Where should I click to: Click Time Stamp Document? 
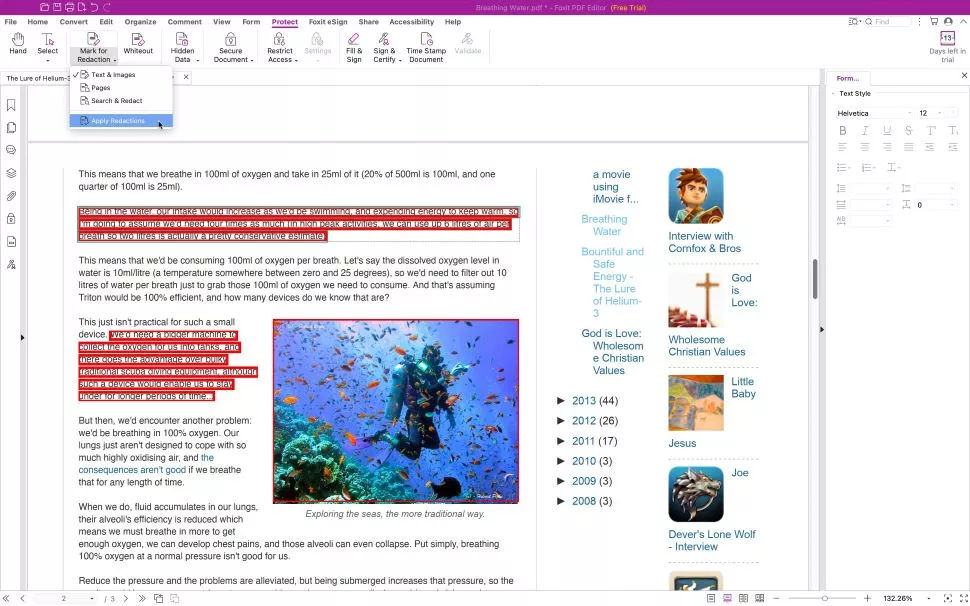pyautogui.click(x=426, y=48)
